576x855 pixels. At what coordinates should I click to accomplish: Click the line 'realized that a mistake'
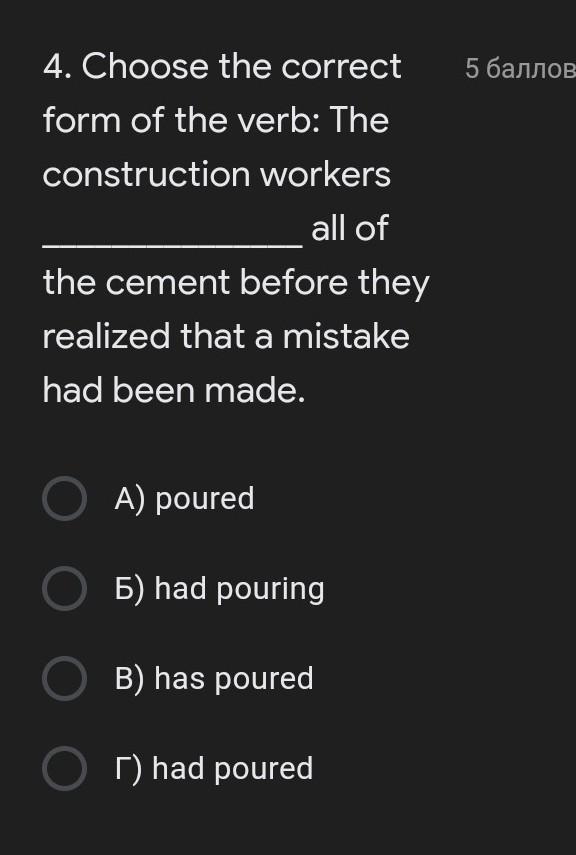click(x=226, y=336)
